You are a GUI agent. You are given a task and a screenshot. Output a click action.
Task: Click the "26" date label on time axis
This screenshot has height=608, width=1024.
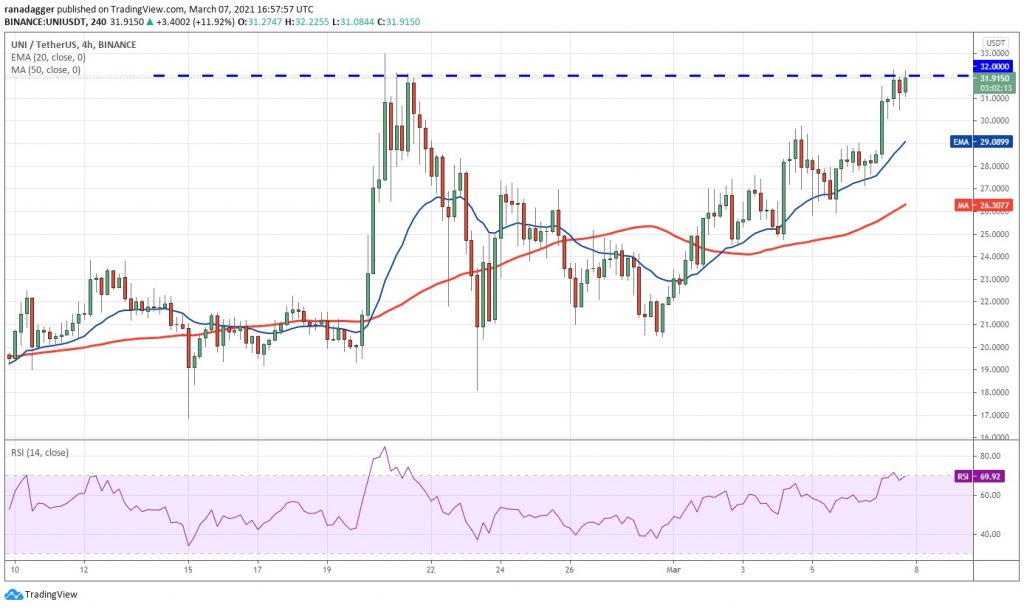[x=569, y=569]
